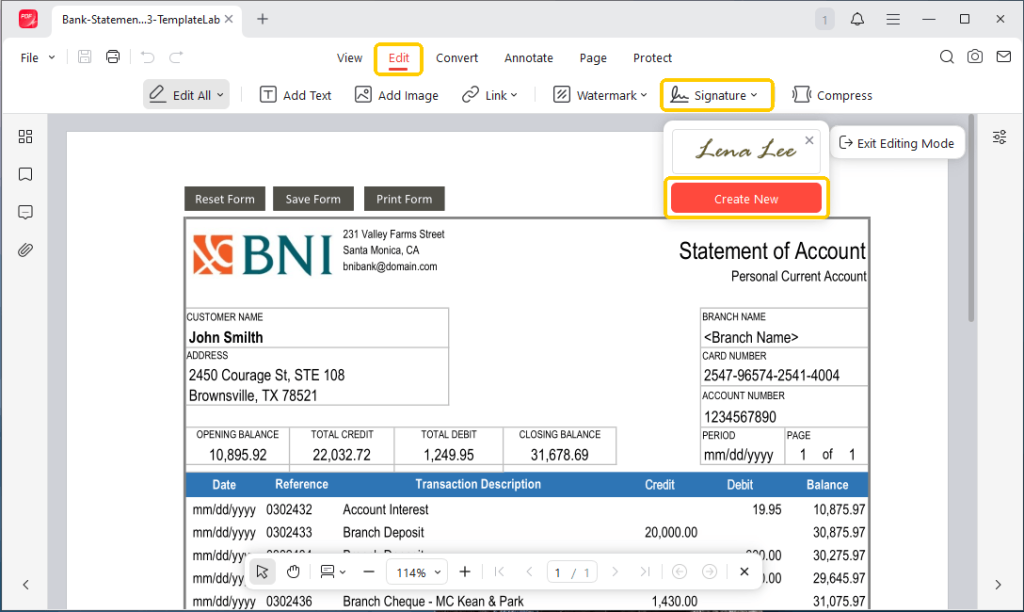Image resolution: width=1024 pixels, height=612 pixels.
Task: Click the Compress tool
Action: point(832,95)
